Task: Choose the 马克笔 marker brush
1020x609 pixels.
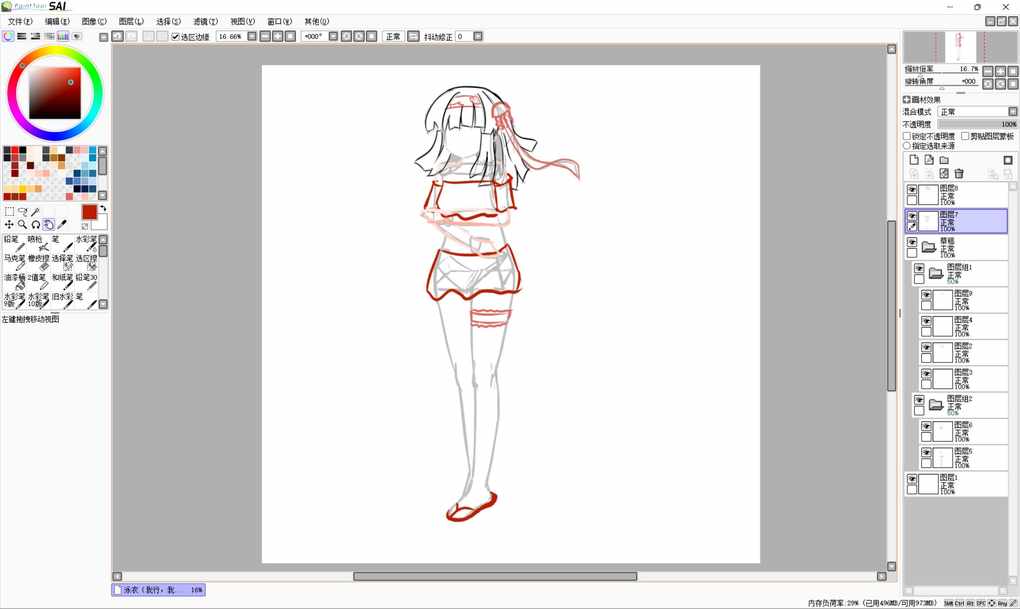Action: click(15, 262)
